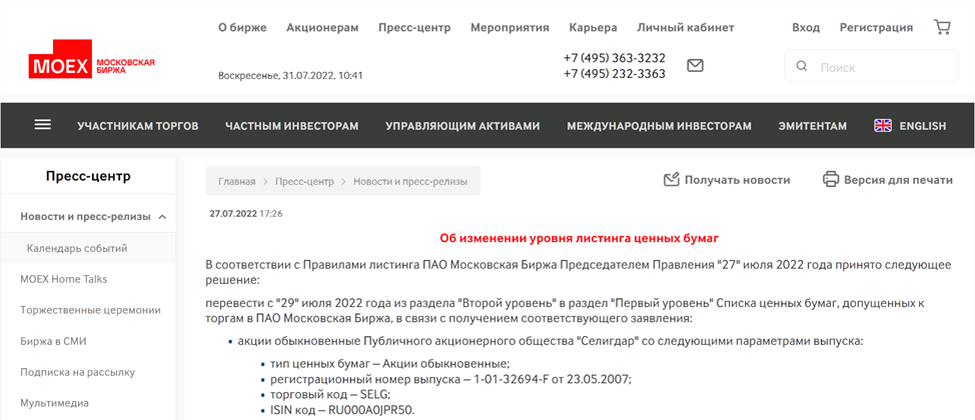Select Новости и пресс-релизы sidebar item
This screenshot has width=975, height=420.
[x=85, y=217]
